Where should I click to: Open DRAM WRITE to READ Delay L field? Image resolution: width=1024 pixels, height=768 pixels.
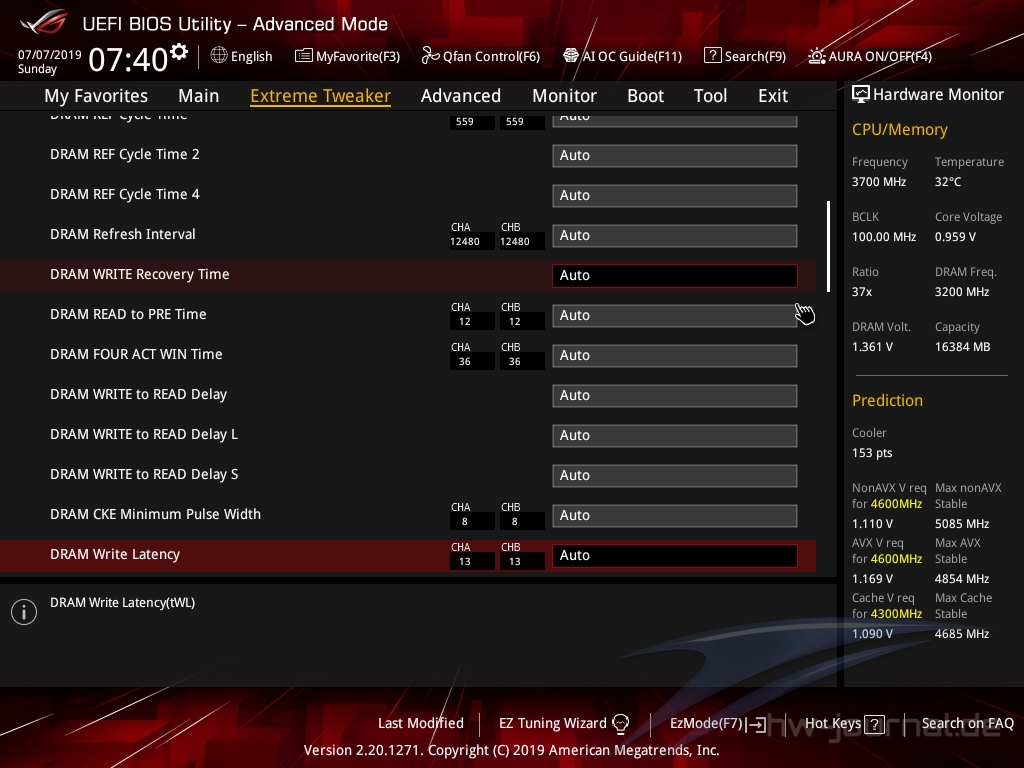click(675, 436)
